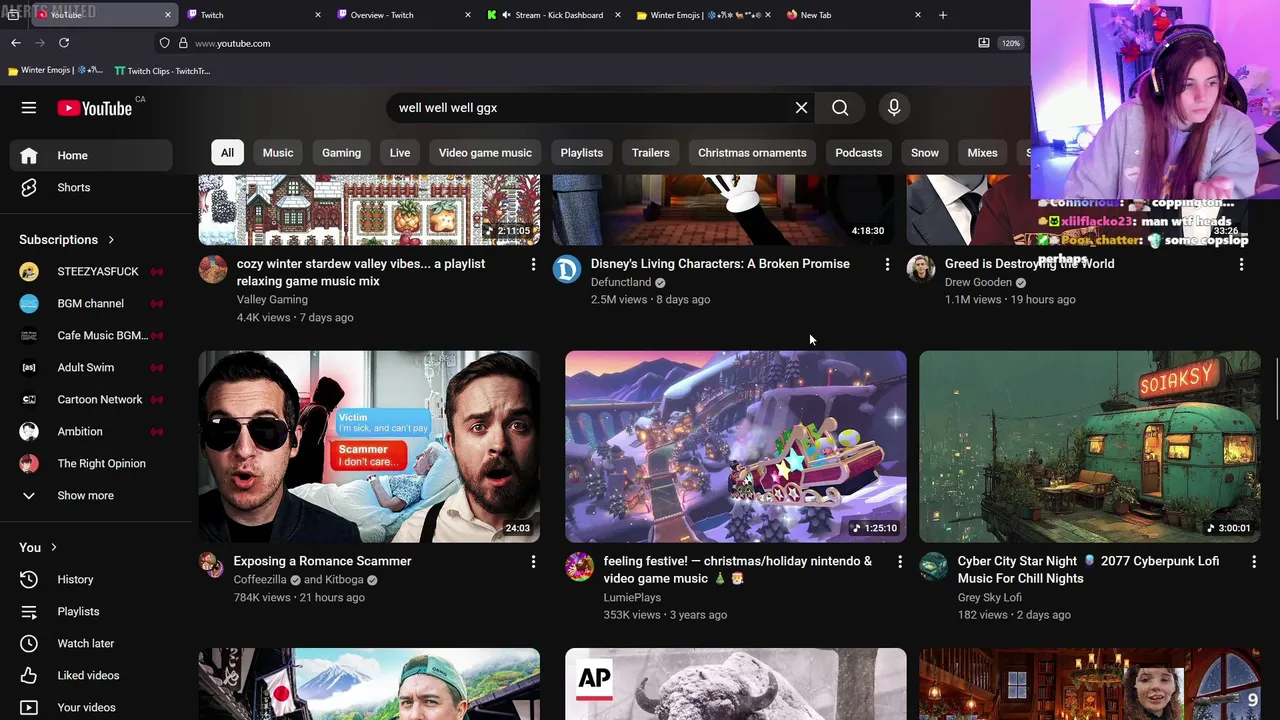Open BGM channel subscription
Screen dimensions: 1280x720
point(91,303)
